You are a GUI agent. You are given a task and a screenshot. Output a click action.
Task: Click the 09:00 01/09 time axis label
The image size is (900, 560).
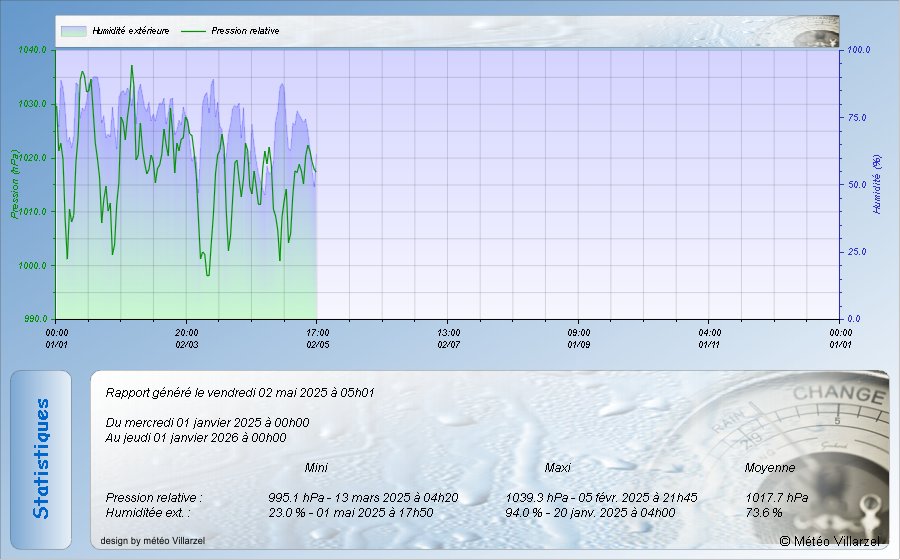[579, 339]
